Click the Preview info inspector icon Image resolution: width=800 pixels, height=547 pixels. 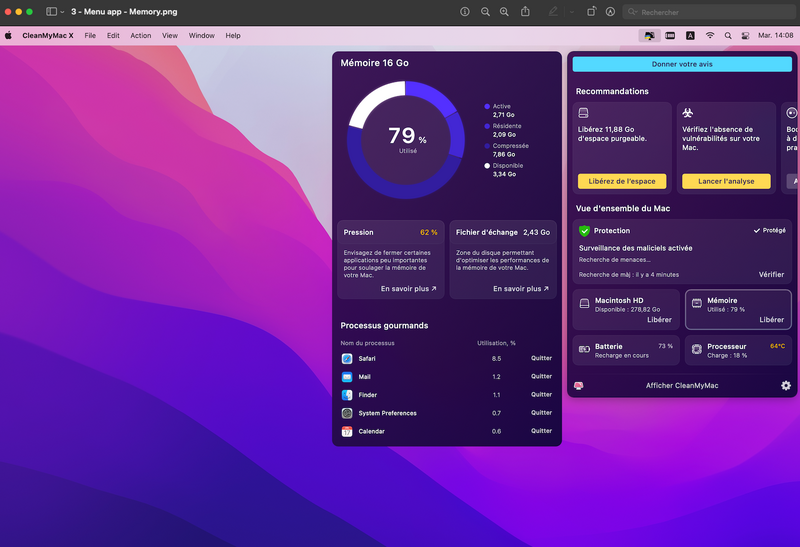(464, 11)
